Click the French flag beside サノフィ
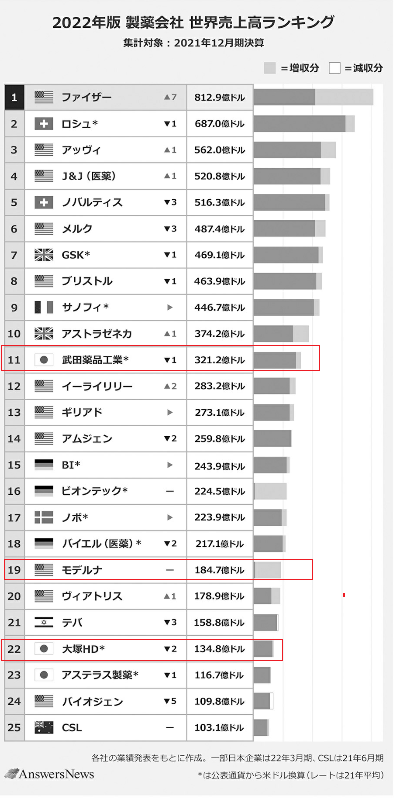 (44, 307)
